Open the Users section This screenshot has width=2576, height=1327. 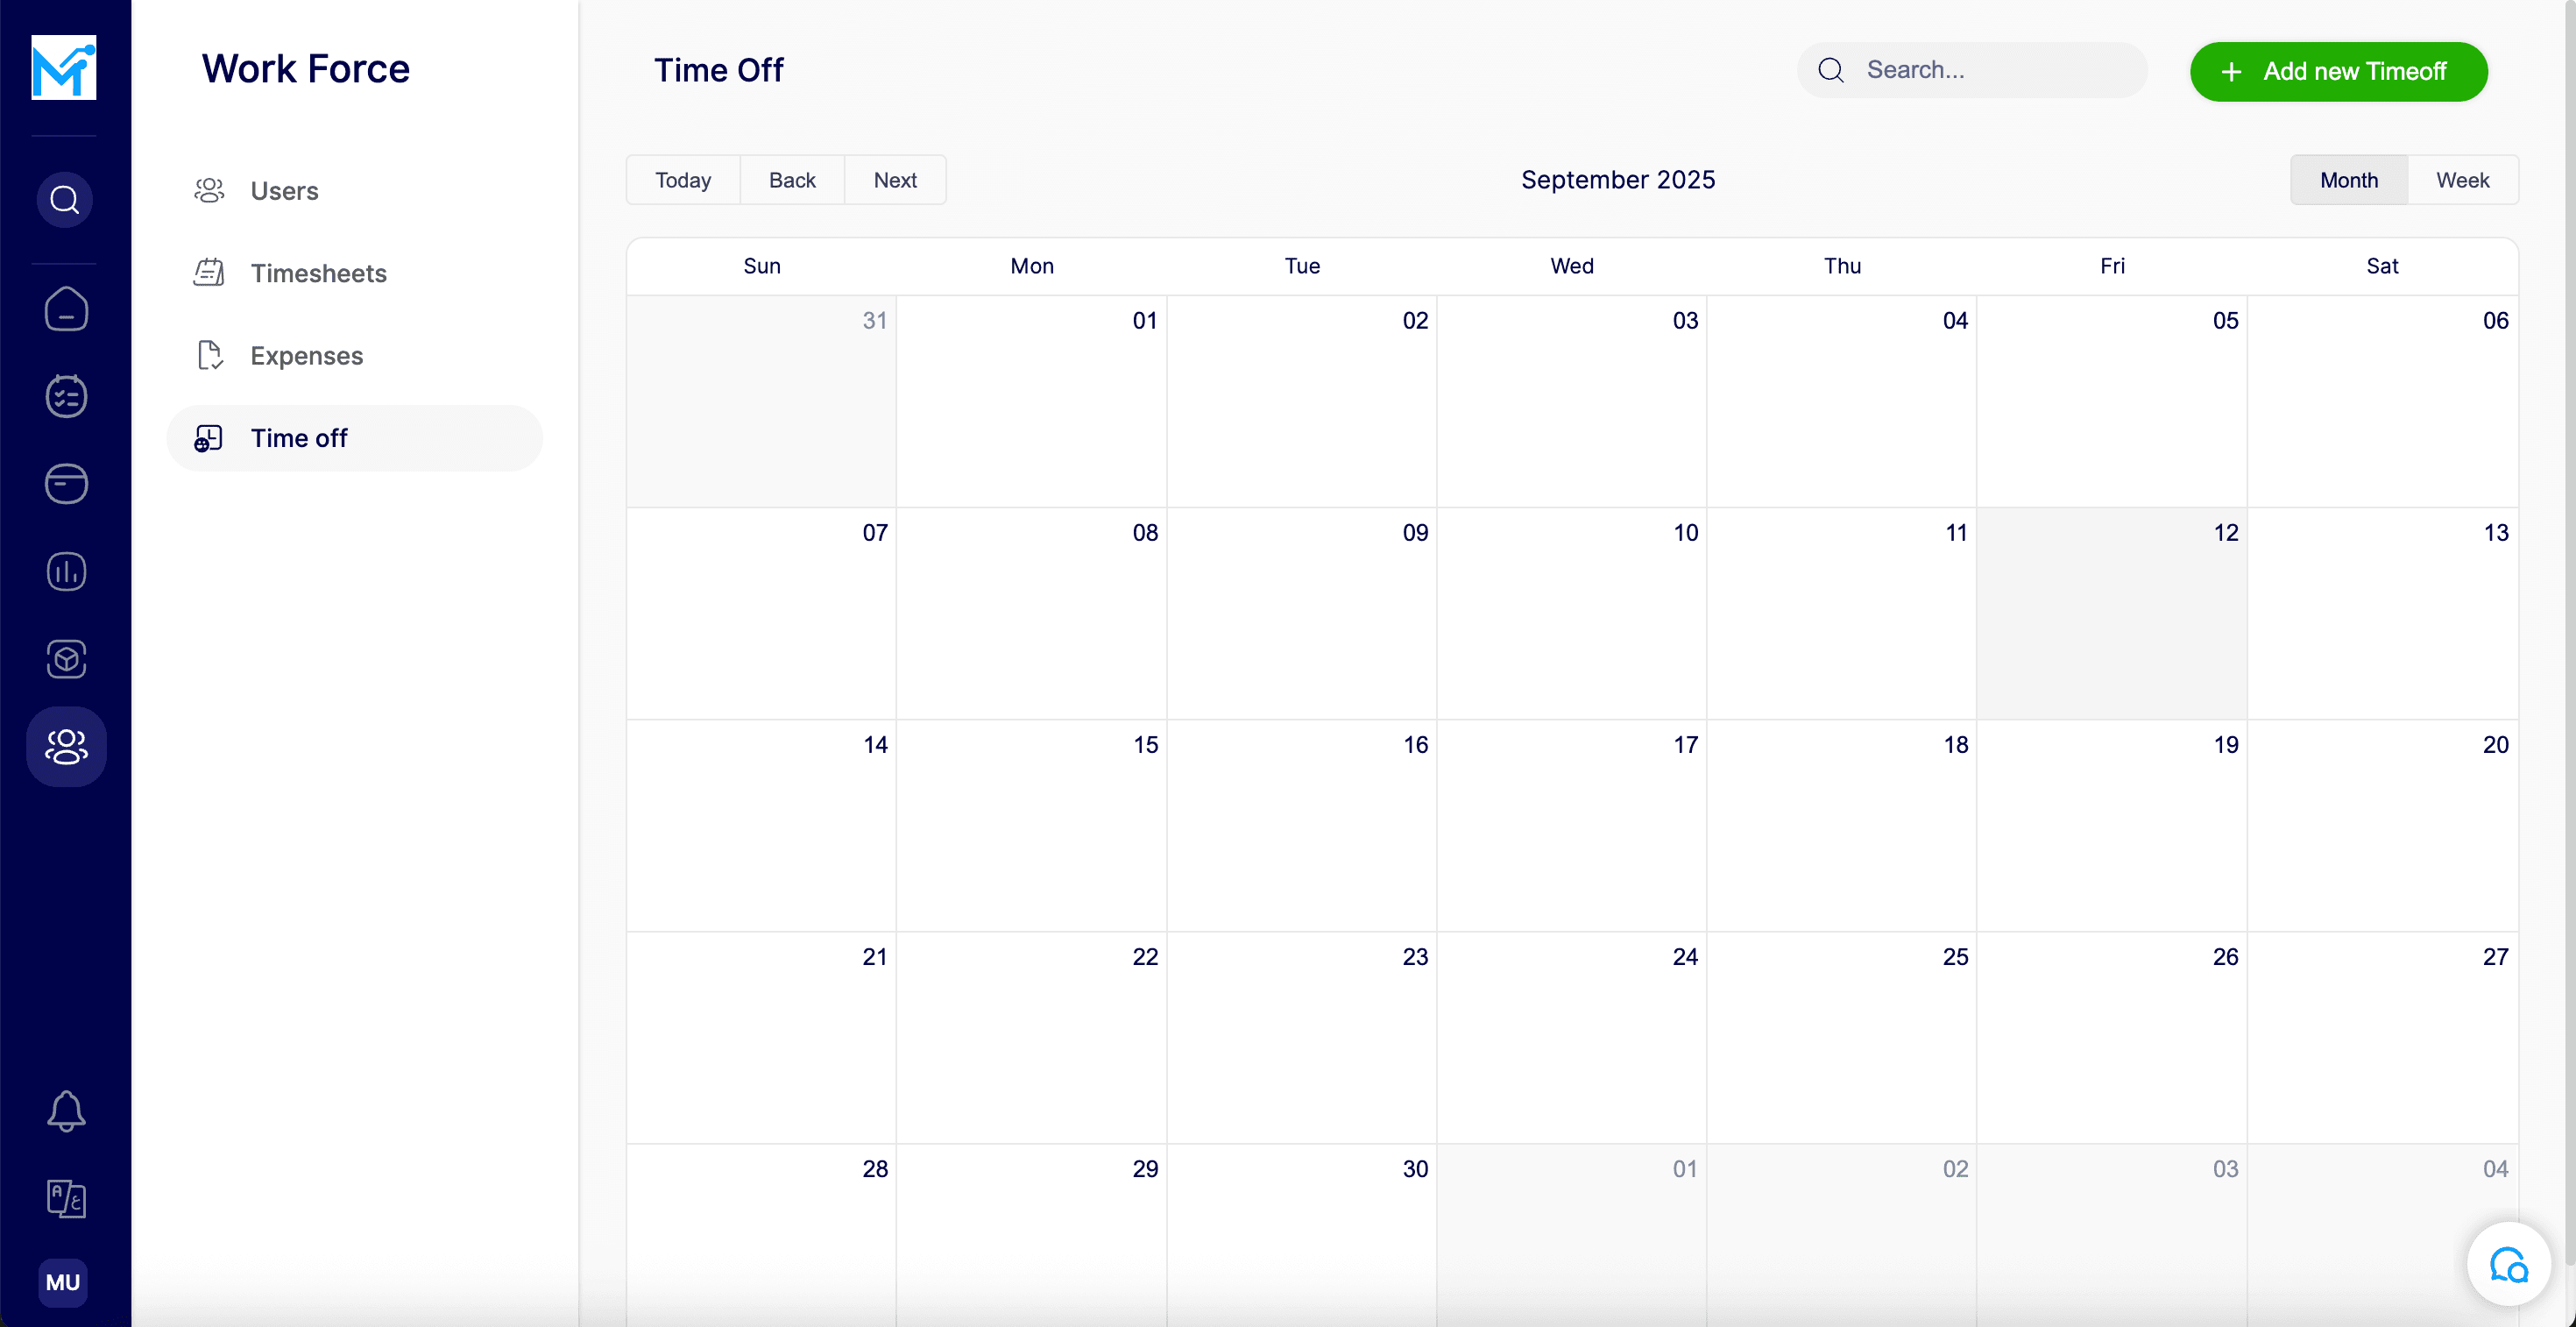[285, 190]
